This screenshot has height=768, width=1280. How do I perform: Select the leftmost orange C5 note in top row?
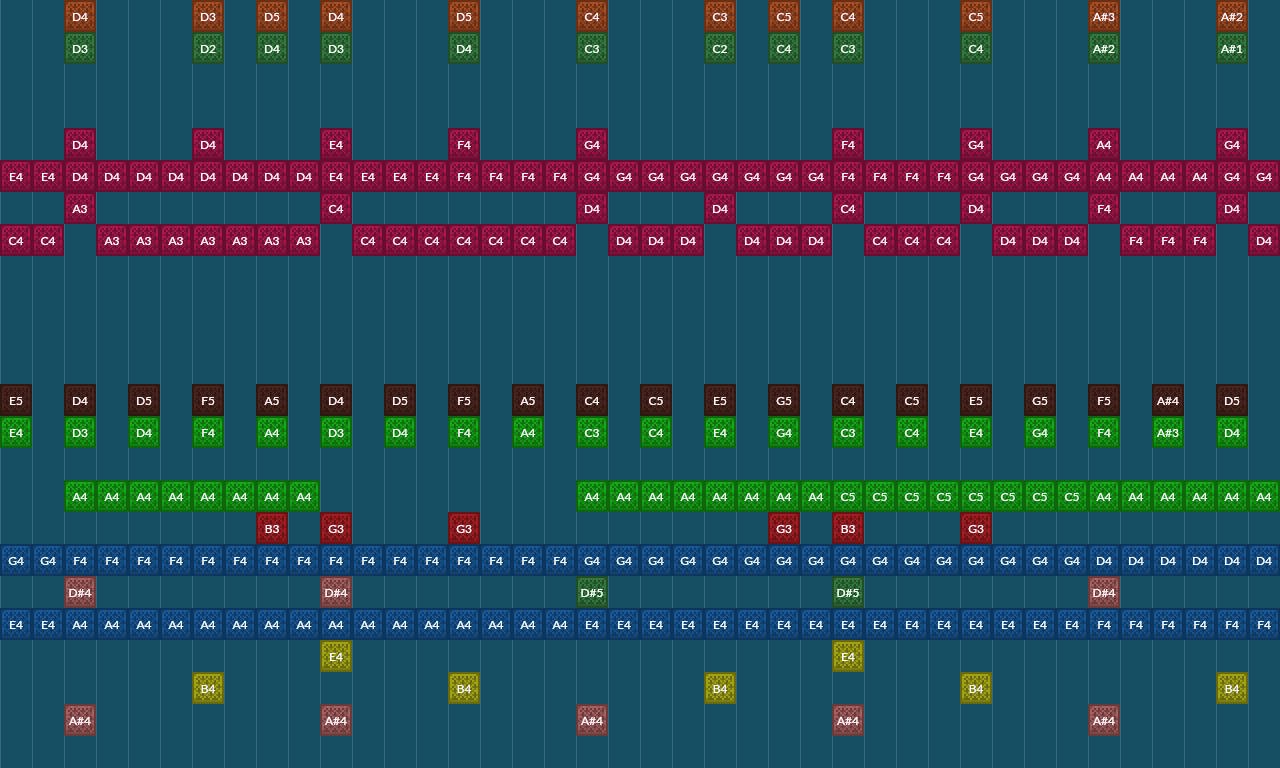[783, 17]
